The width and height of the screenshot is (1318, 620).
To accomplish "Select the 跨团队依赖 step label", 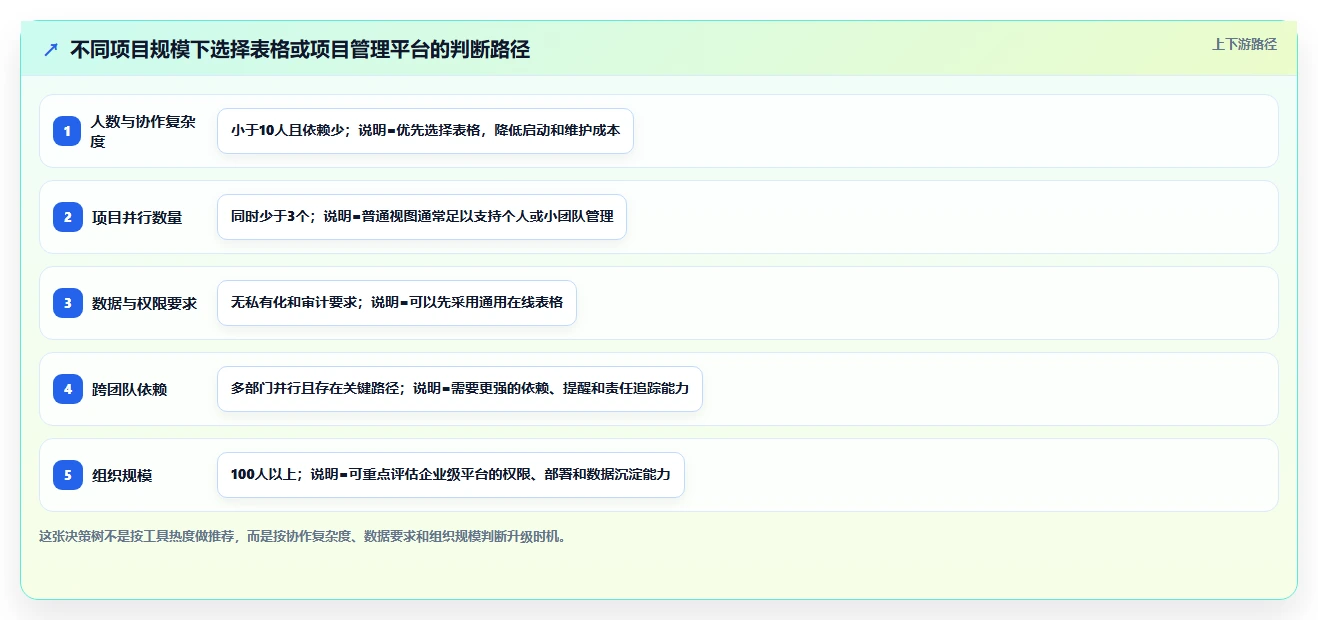I will [129, 389].
